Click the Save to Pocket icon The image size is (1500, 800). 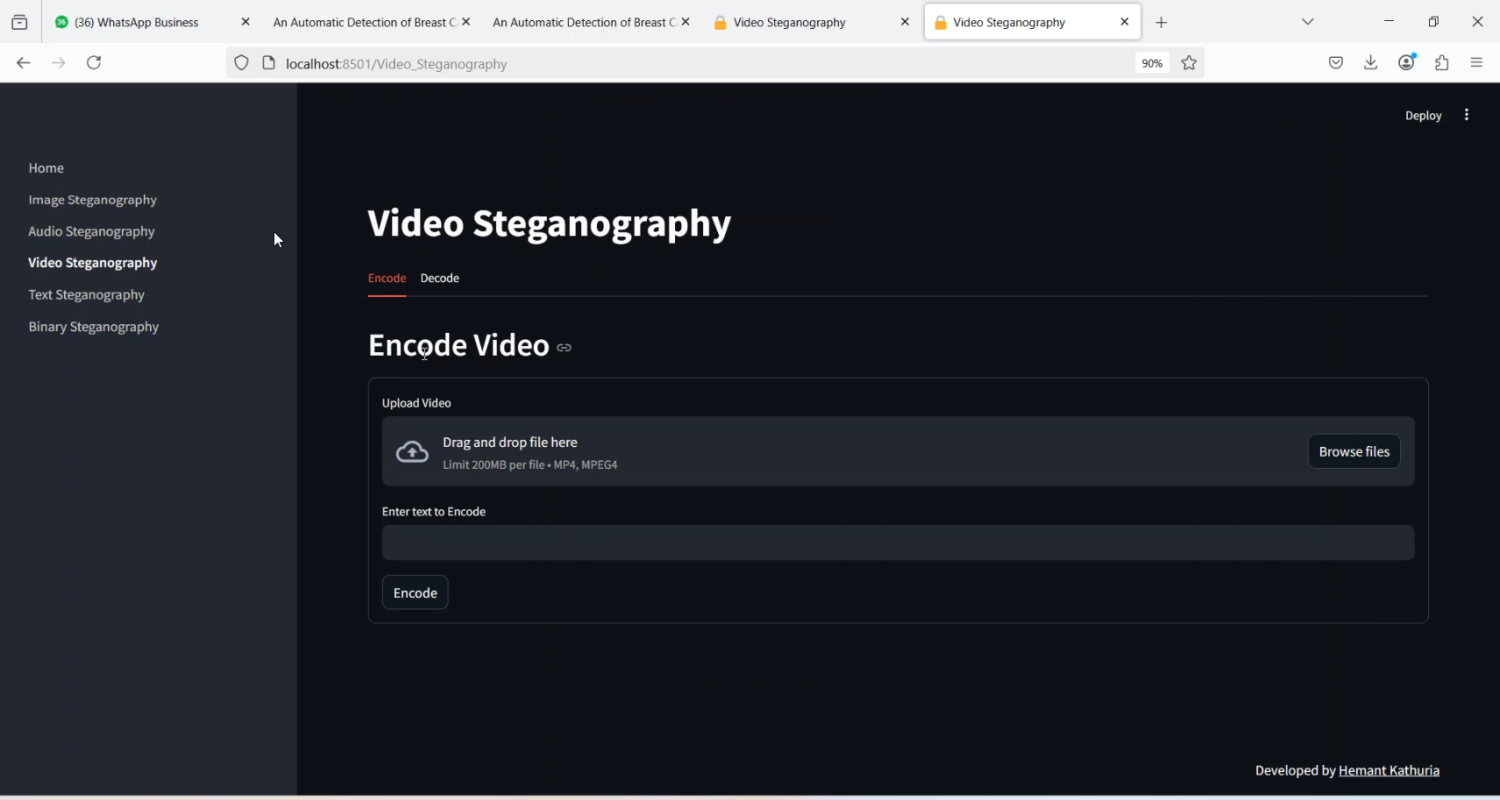[x=1335, y=62]
